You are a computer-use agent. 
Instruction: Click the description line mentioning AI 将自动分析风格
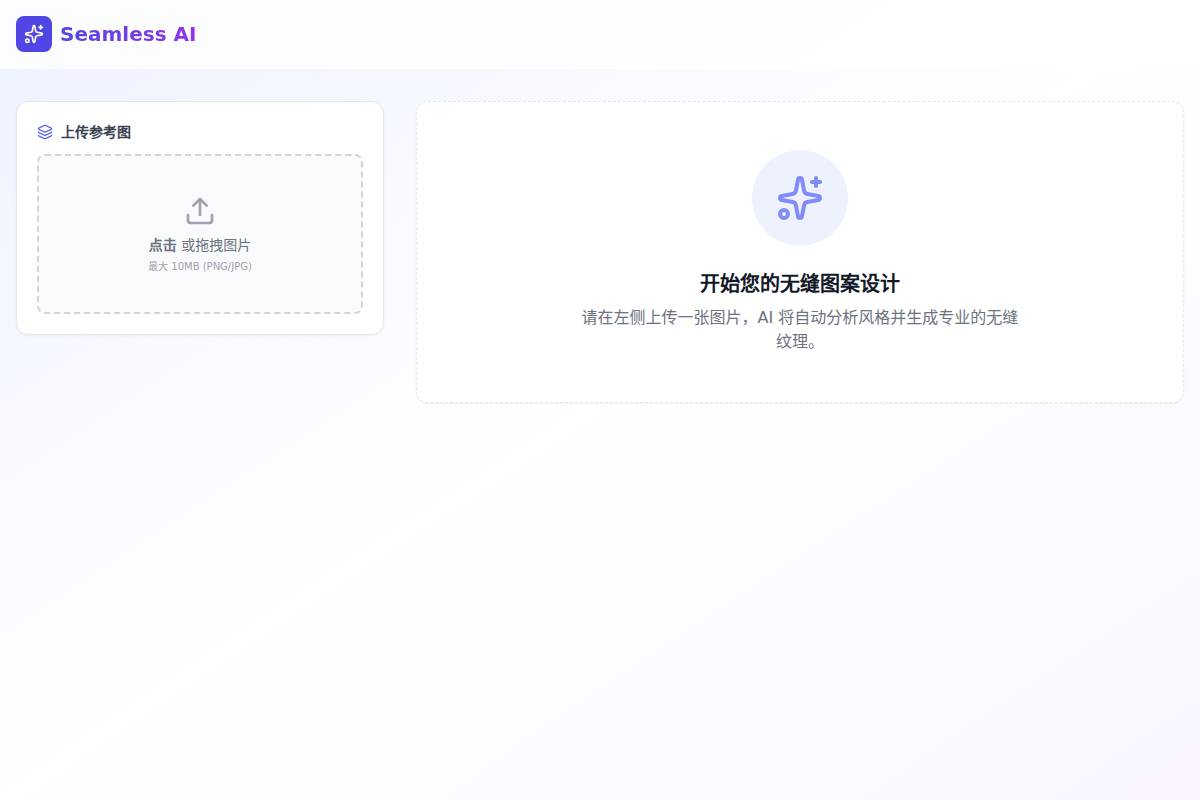pyautogui.click(x=800, y=317)
